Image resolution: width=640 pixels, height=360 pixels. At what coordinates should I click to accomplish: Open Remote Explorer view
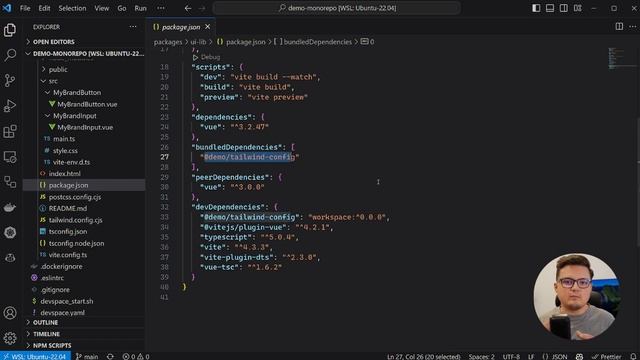10,157
